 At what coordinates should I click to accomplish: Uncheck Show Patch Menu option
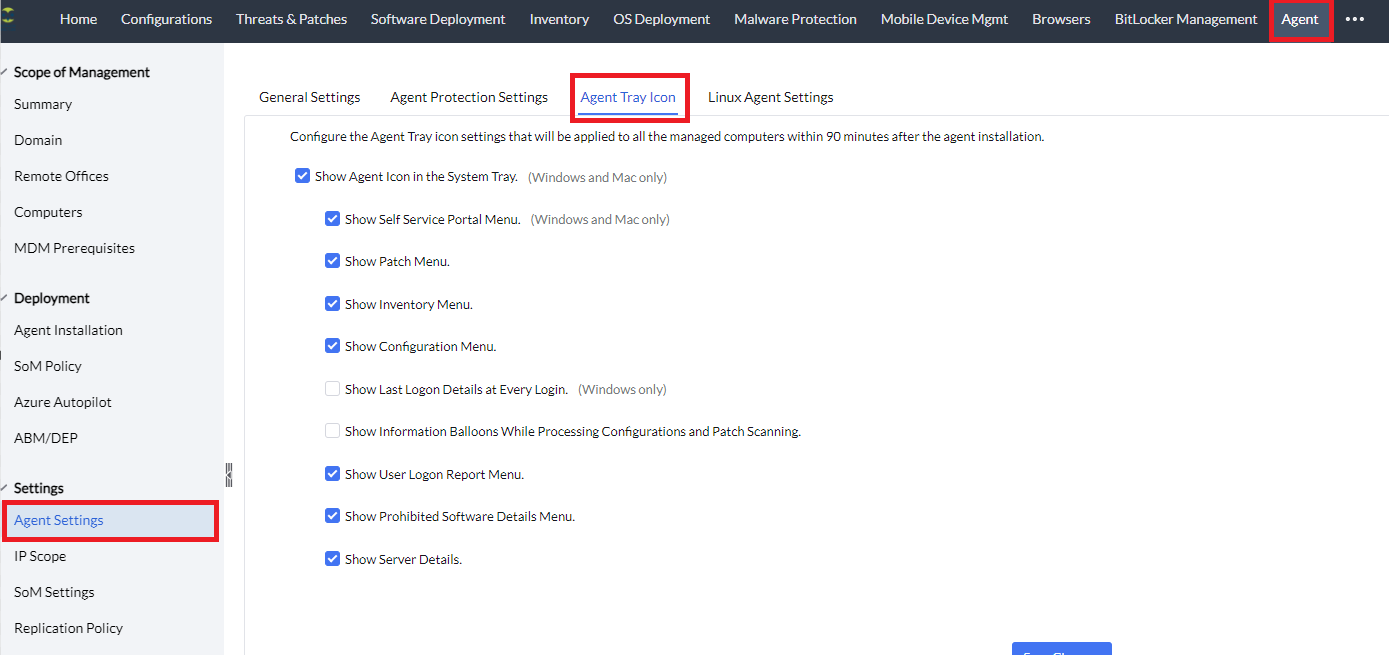(x=332, y=261)
